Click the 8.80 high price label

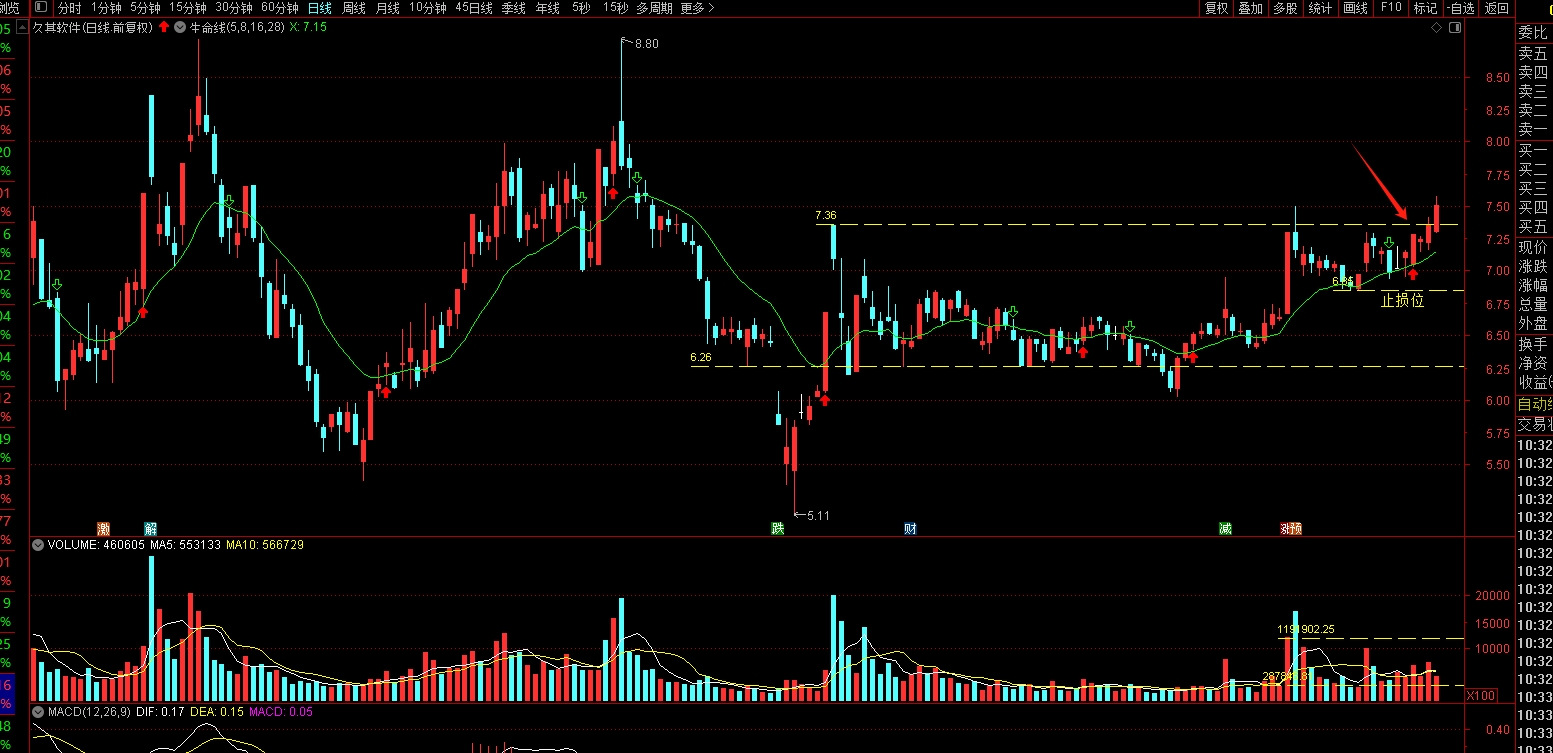(x=647, y=43)
